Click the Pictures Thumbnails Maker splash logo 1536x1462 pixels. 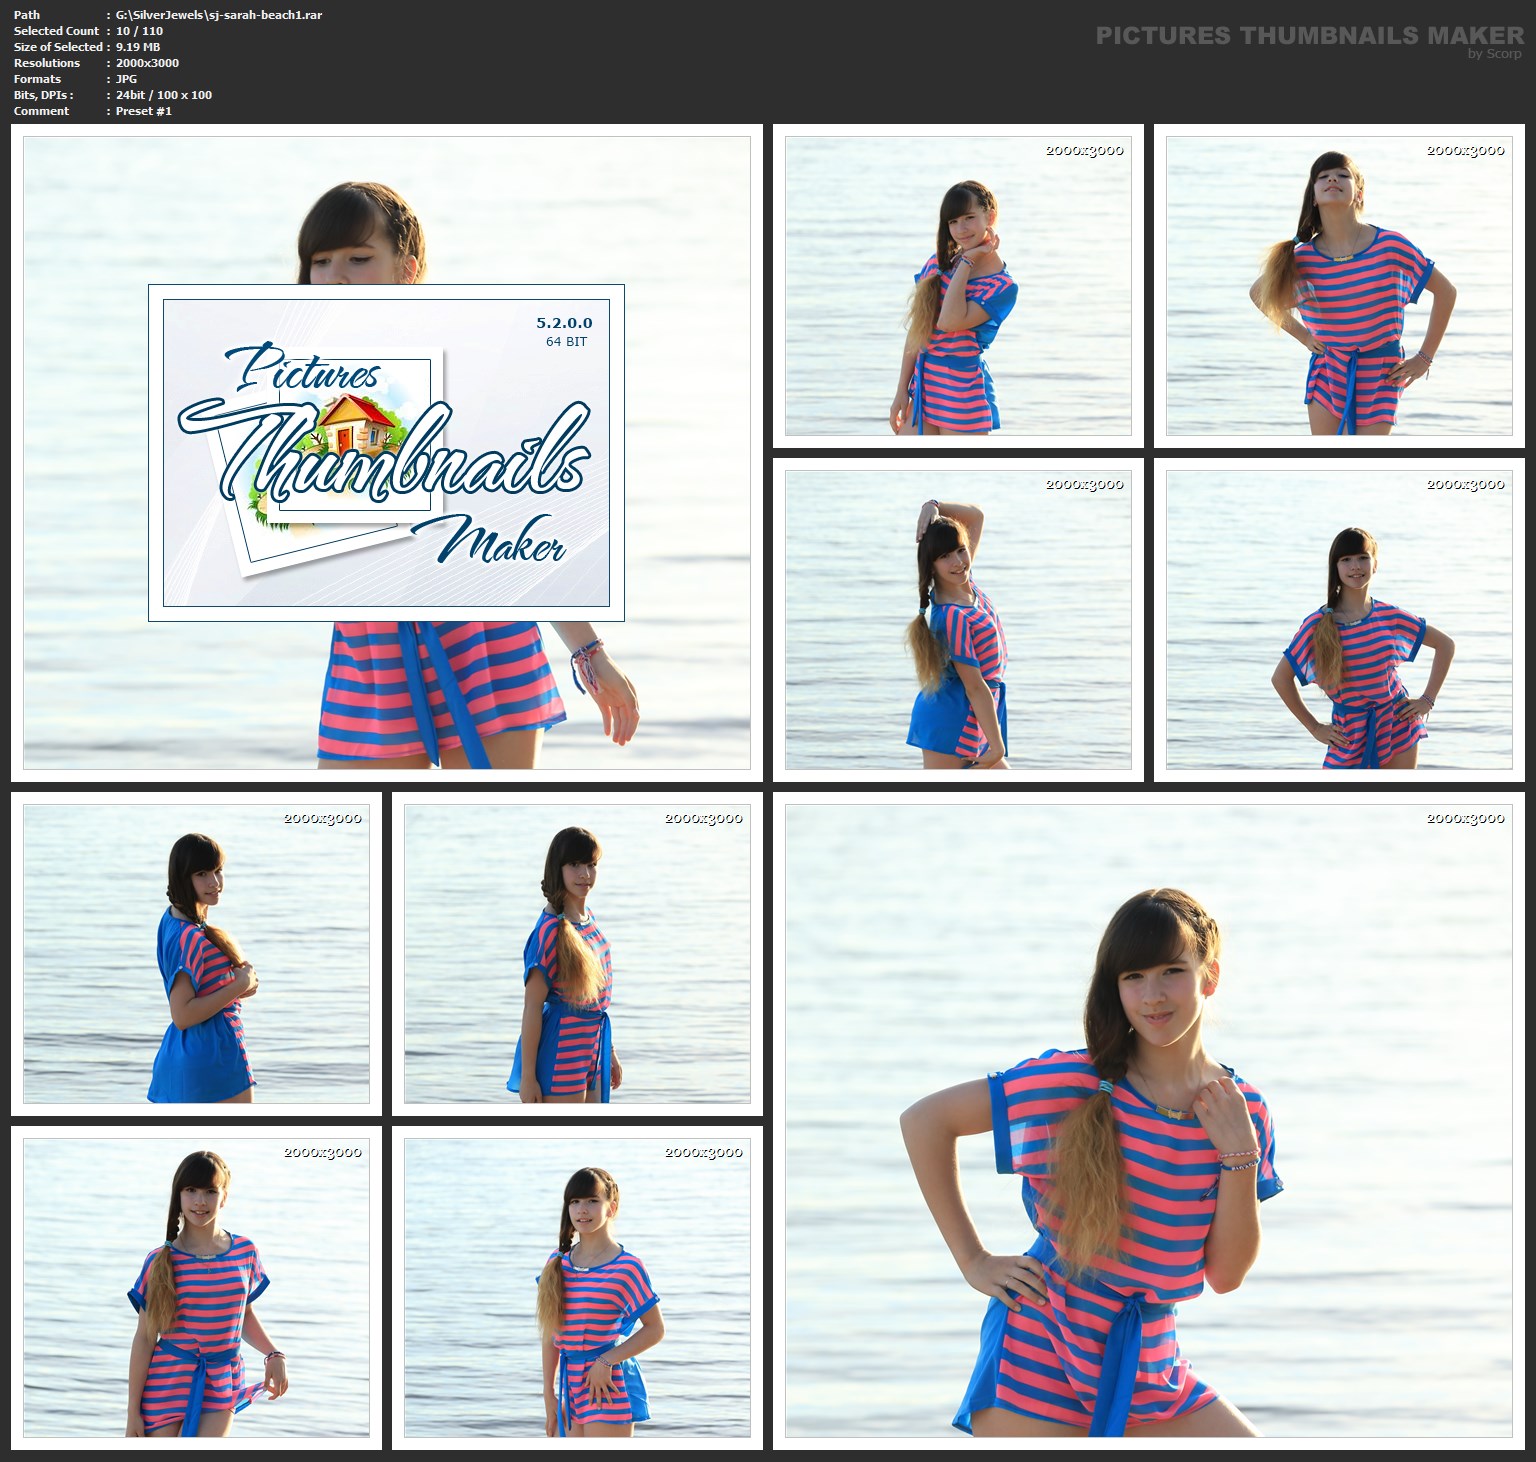(x=386, y=453)
